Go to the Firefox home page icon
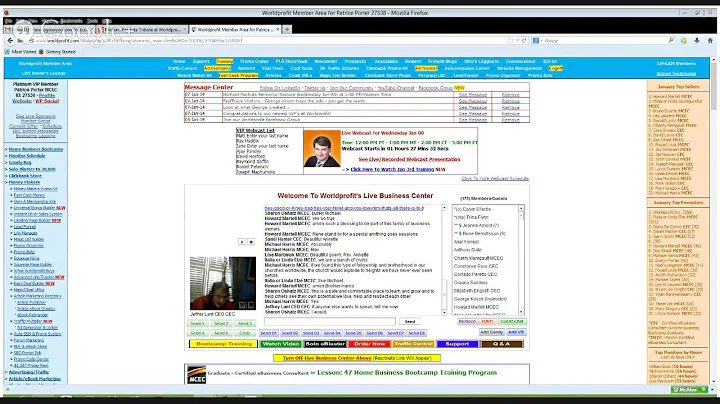The width and height of the screenshot is (720, 404). 710,40
